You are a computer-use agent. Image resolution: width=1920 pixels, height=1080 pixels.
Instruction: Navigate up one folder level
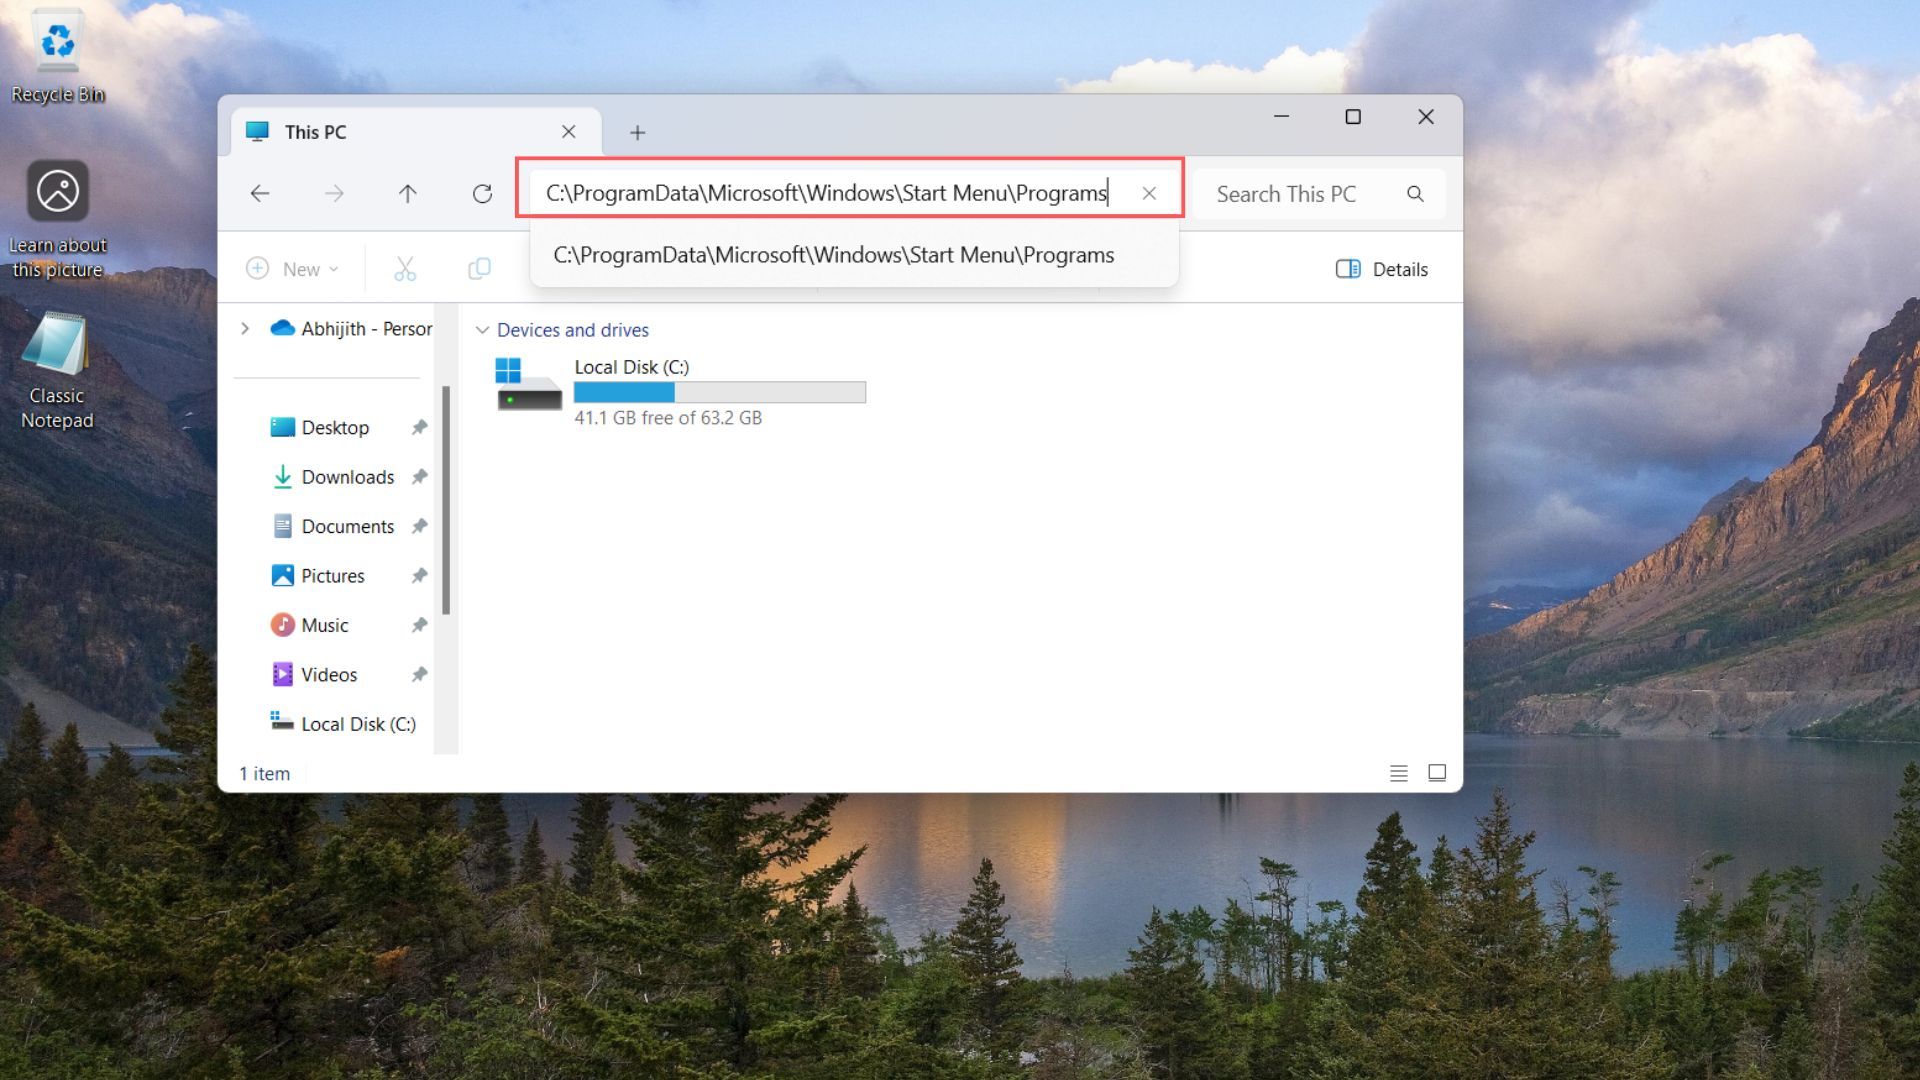click(x=407, y=193)
